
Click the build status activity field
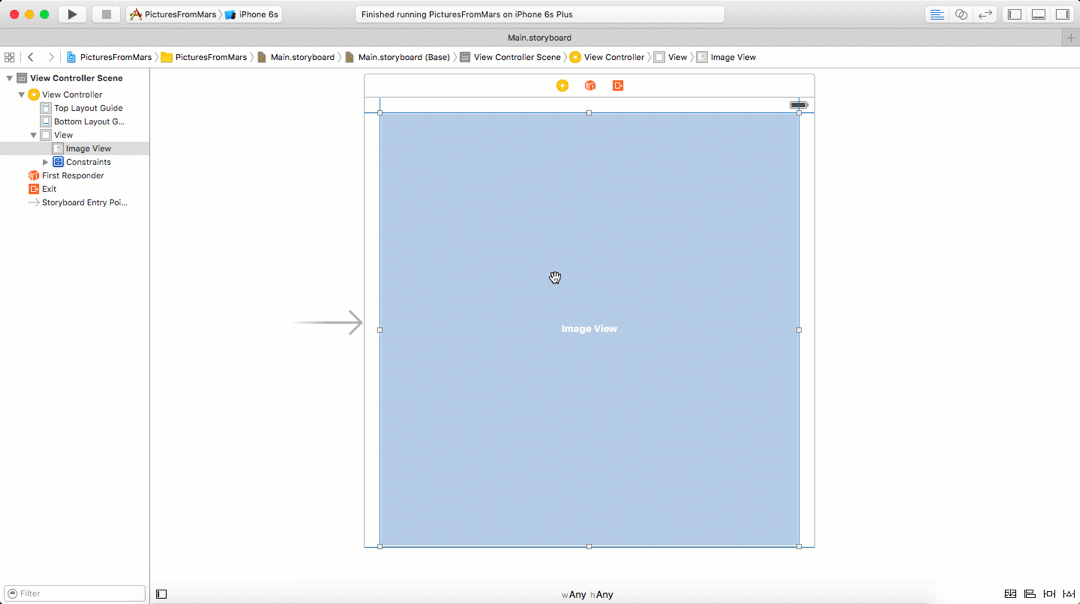point(540,14)
